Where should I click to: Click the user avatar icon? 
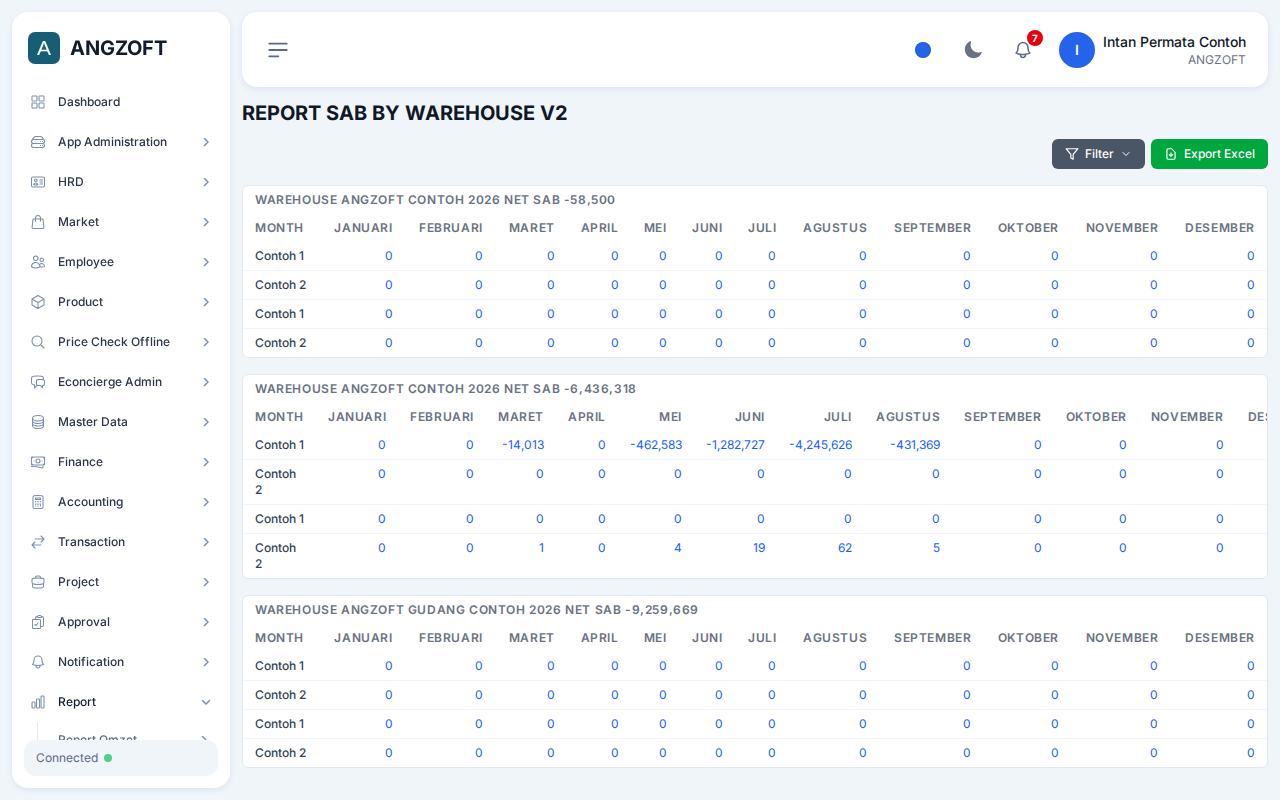(1077, 50)
